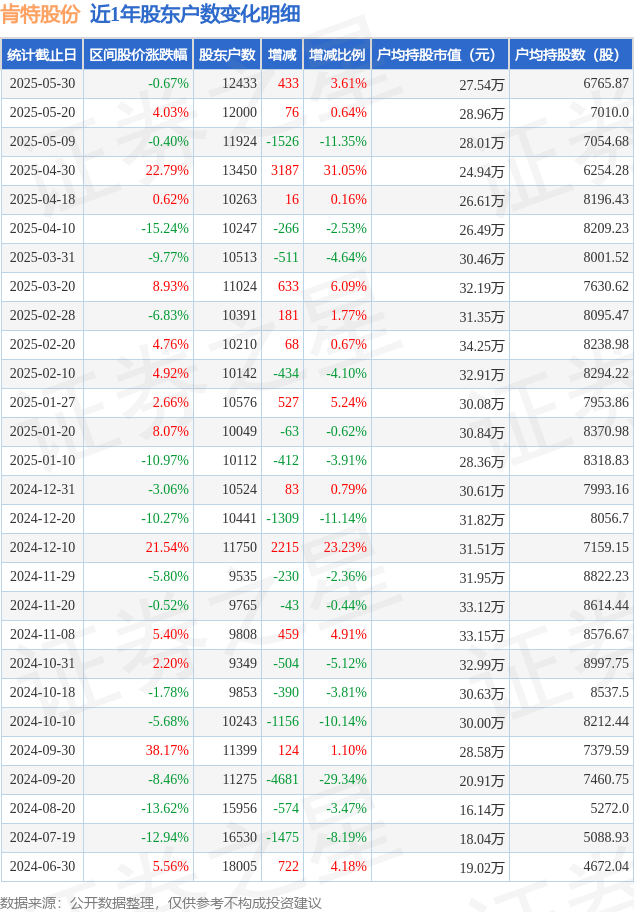Click the 增减 column header
634x912 pixels.
282,55
